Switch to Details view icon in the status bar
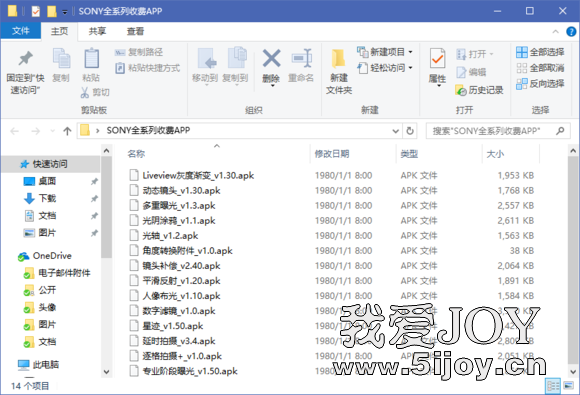The height and width of the screenshot is (395, 580). click(x=553, y=386)
